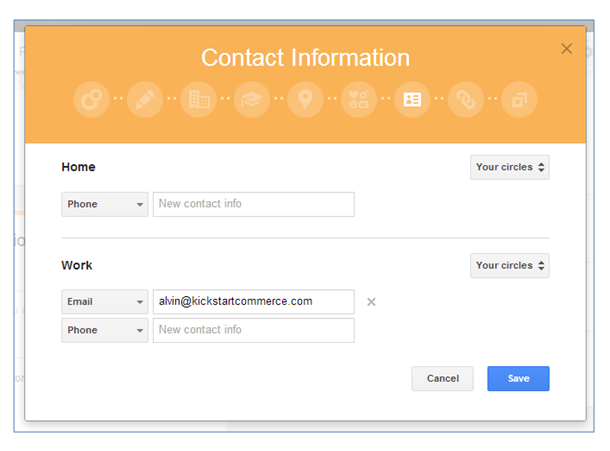Open Work 'Your circles' visibility dropdown

(x=510, y=265)
